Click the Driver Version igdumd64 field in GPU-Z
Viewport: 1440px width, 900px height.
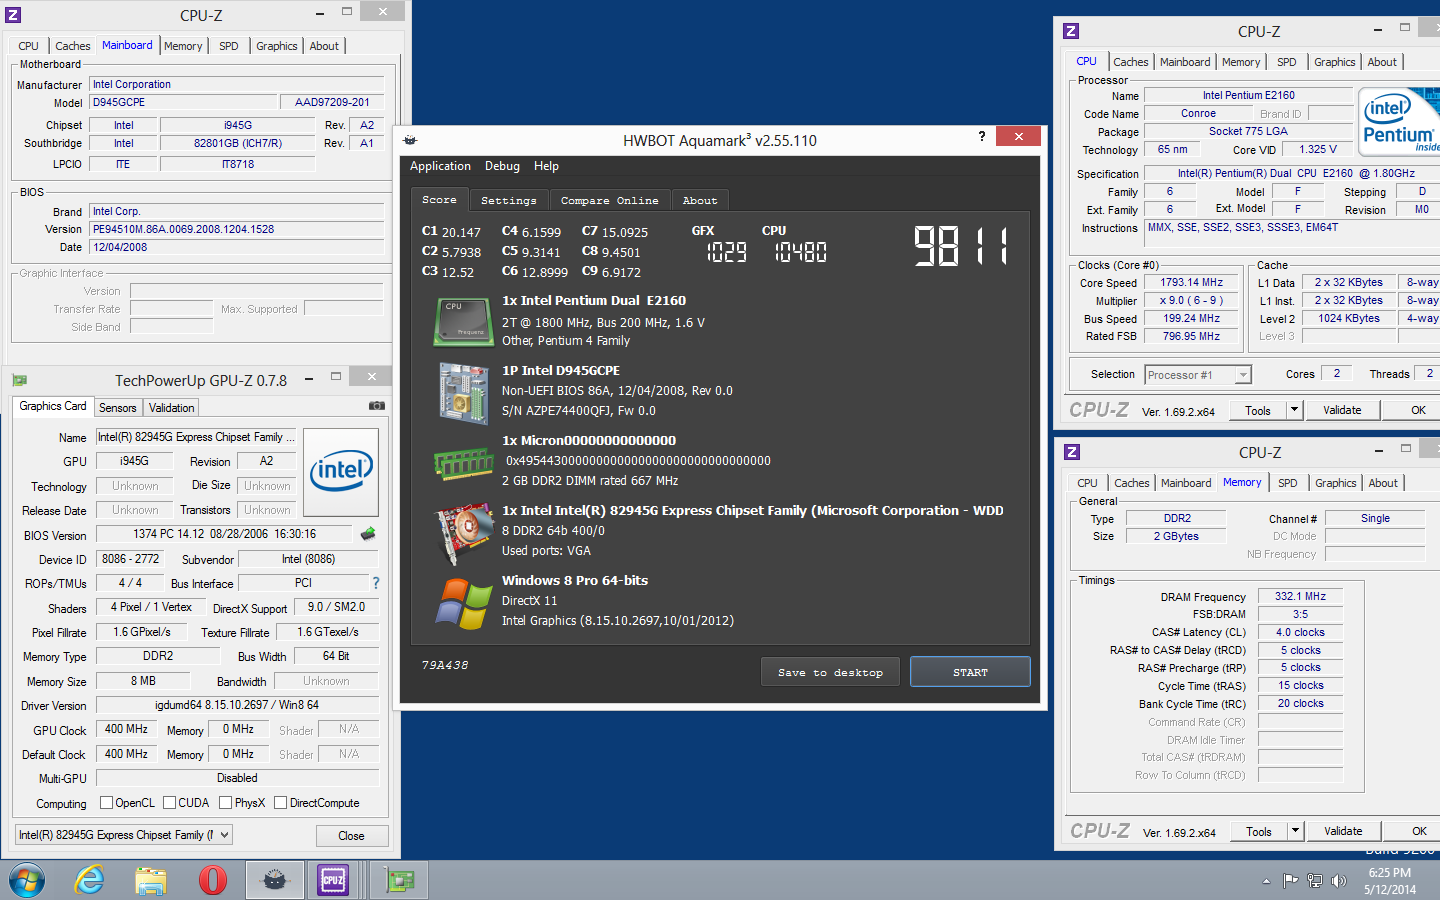pyautogui.click(x=237, y=705)
